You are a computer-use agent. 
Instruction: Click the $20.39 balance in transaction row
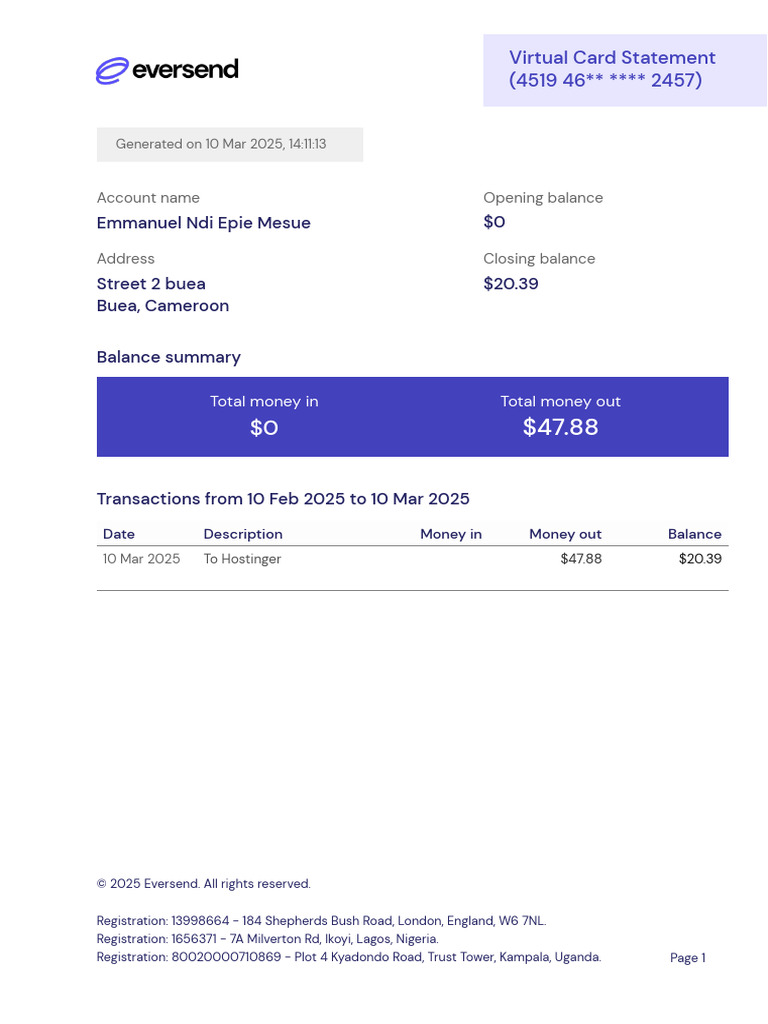[x=700, y=559]
